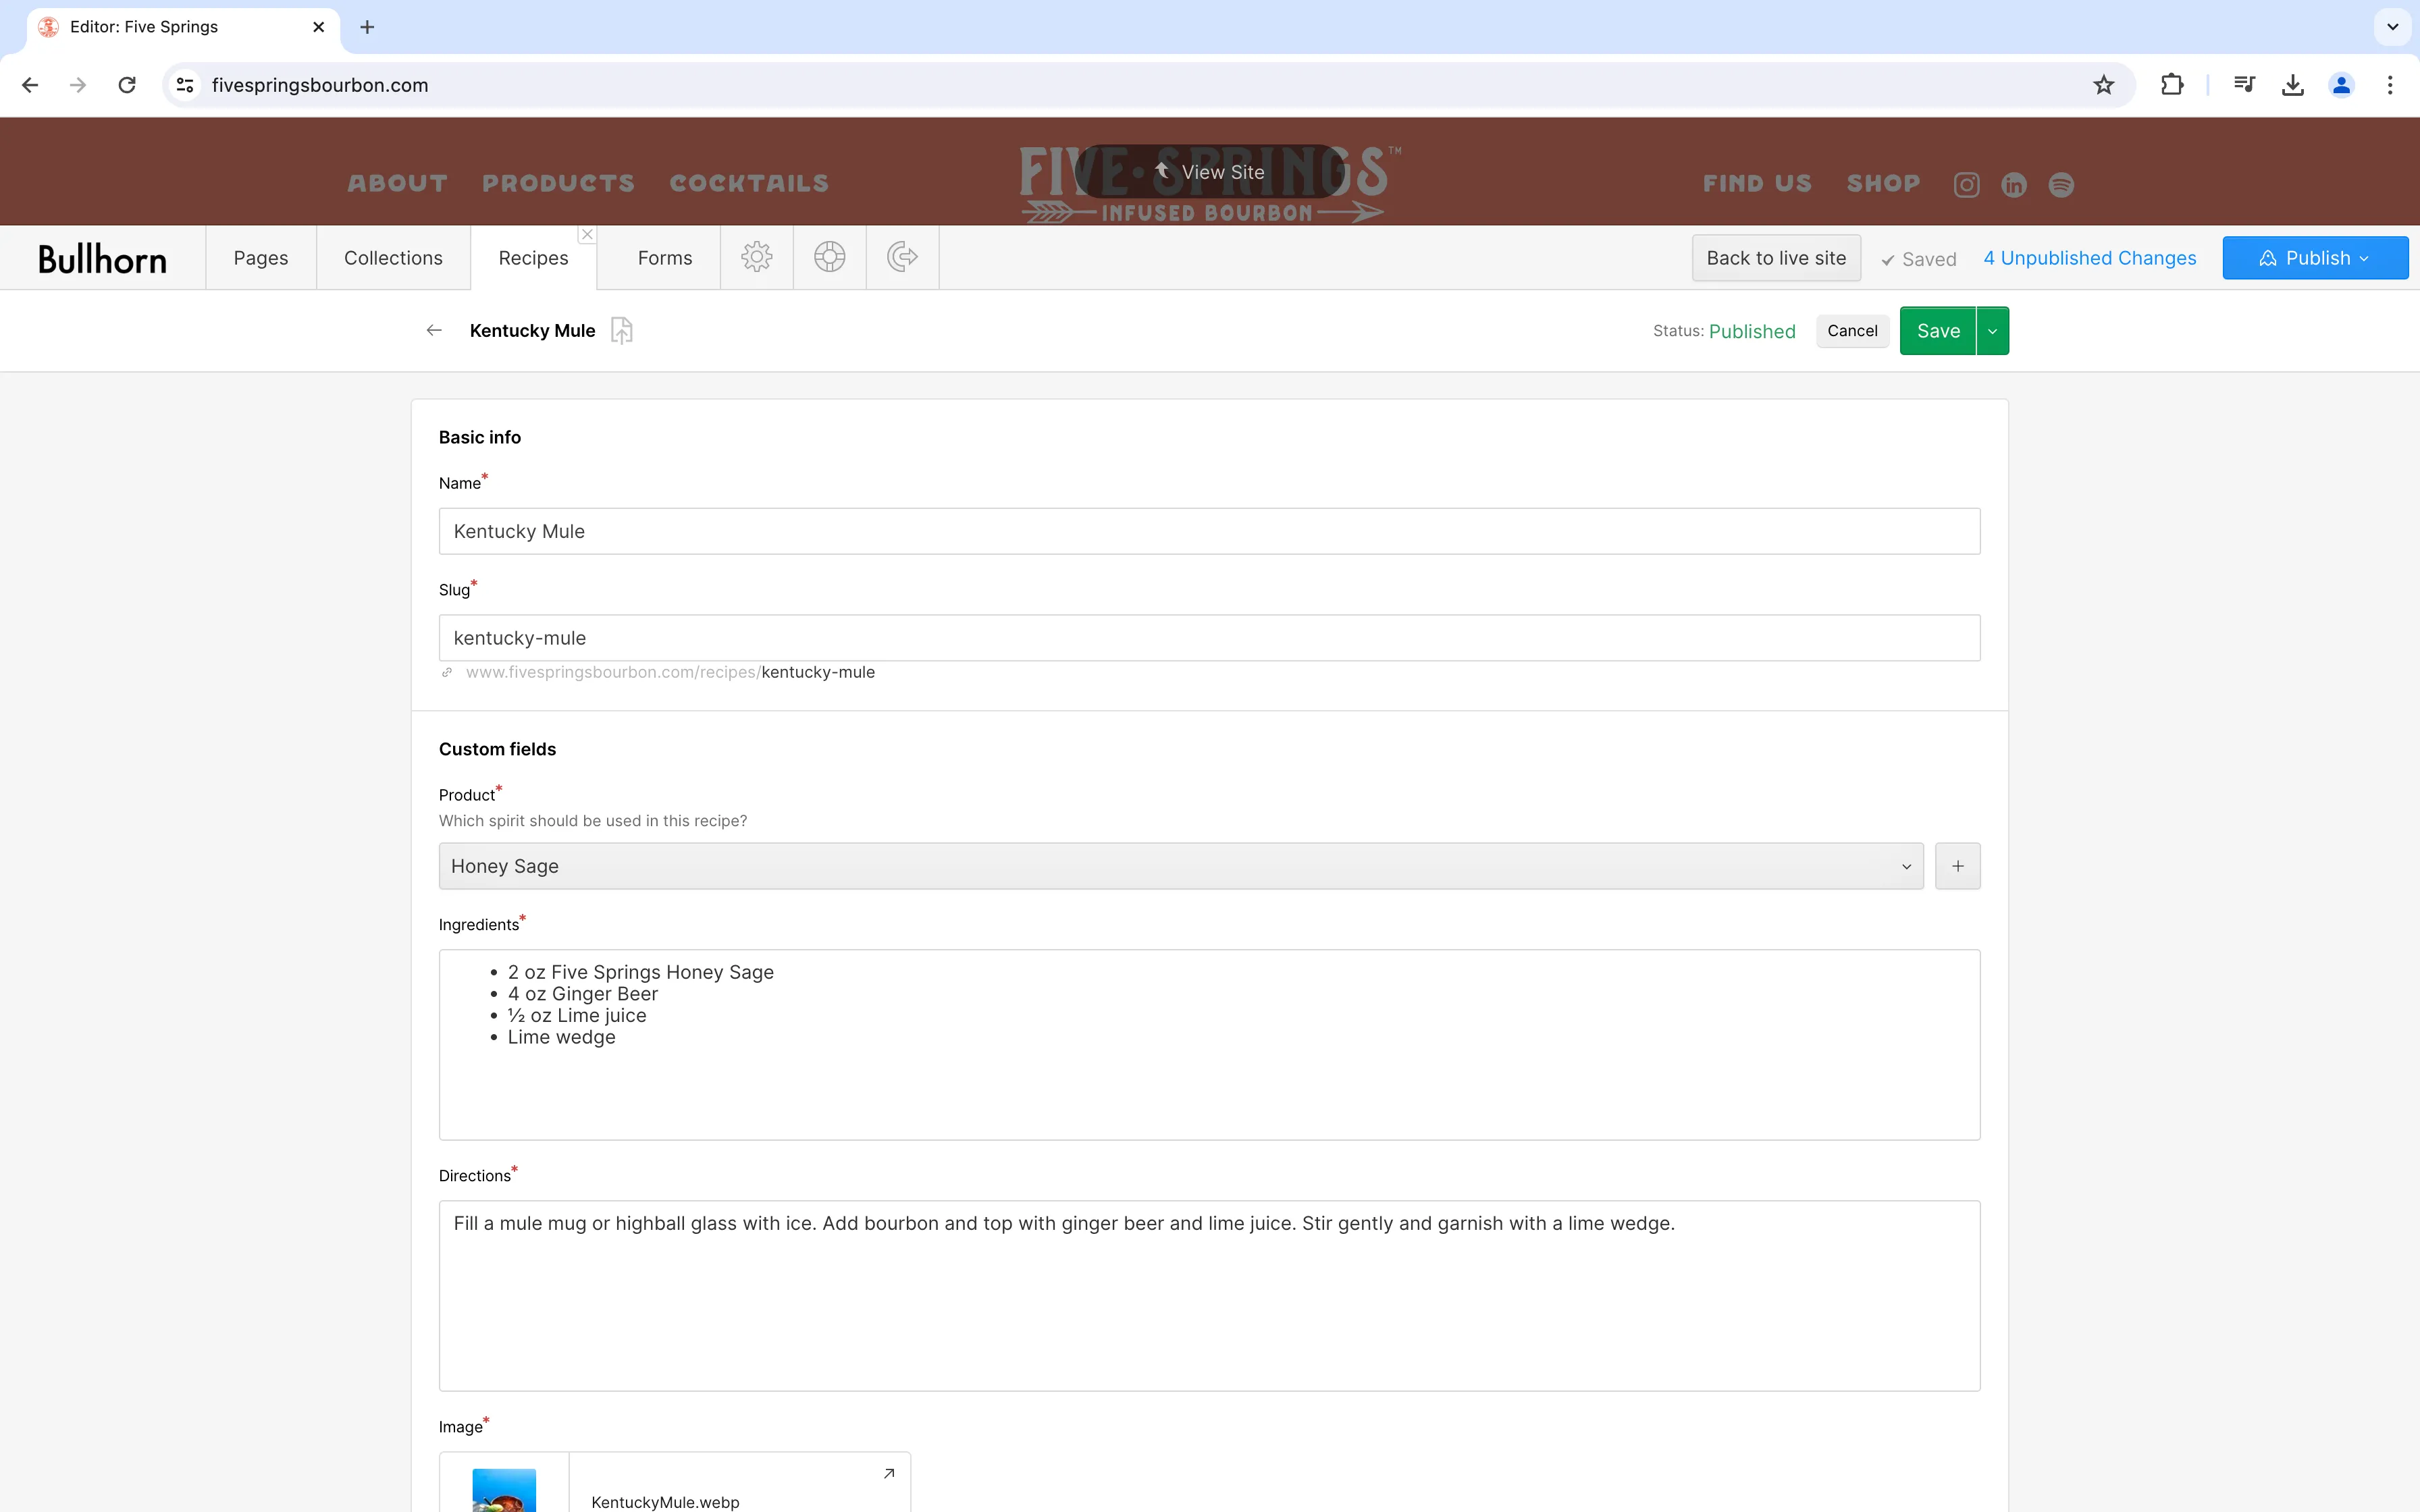
Task: Click the link icon beside the slug URL
Action: click(447, 672)
